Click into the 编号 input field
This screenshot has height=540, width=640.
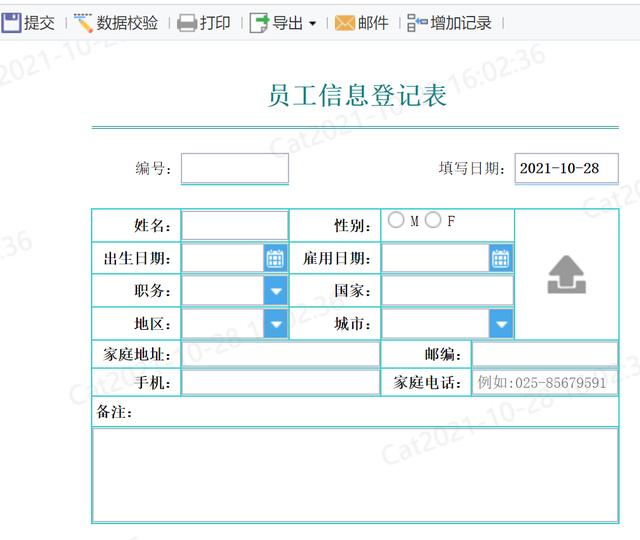tap(235, 168)
